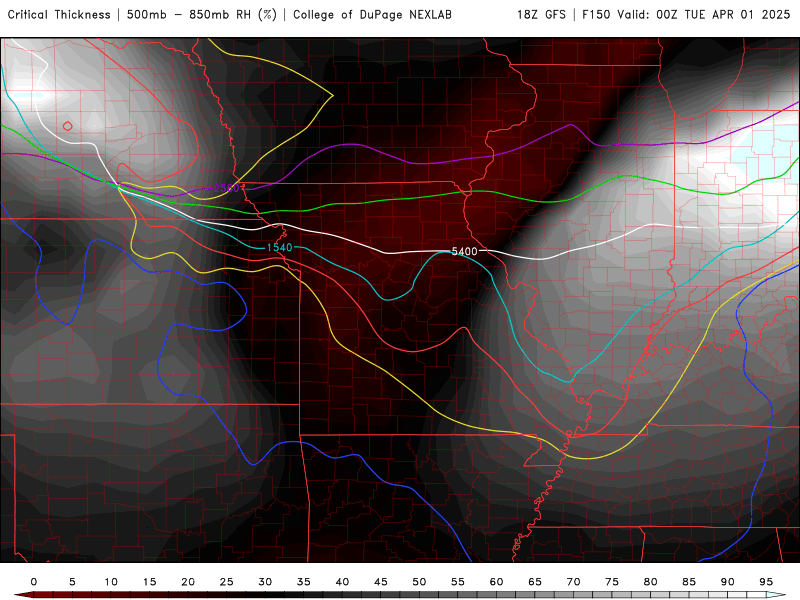Click the 25 tick label on legend
The width and height of the screenshot is (800, 600).
227,582
